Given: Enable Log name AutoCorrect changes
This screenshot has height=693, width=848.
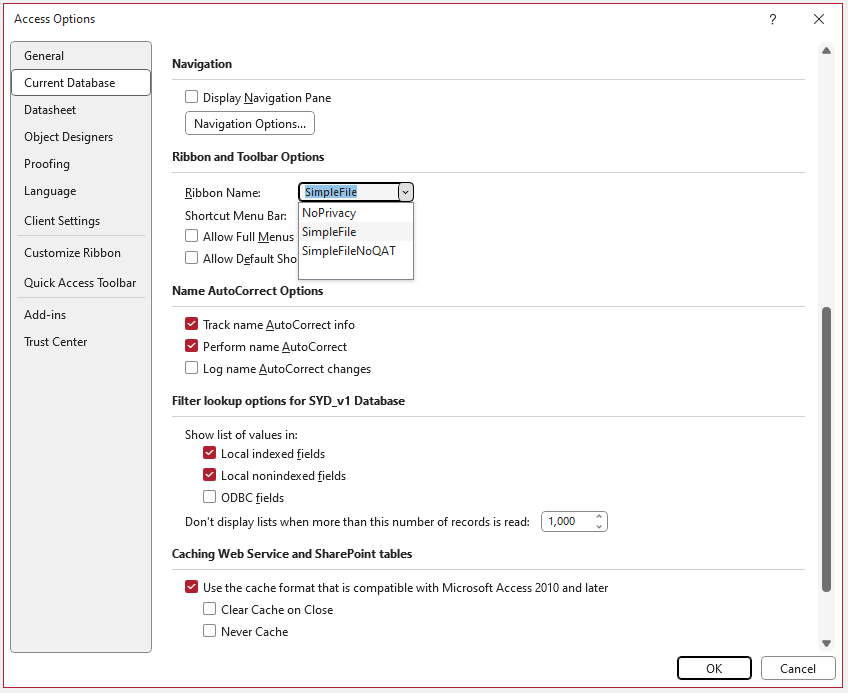Looking at the screenshot, I should 191,368.
